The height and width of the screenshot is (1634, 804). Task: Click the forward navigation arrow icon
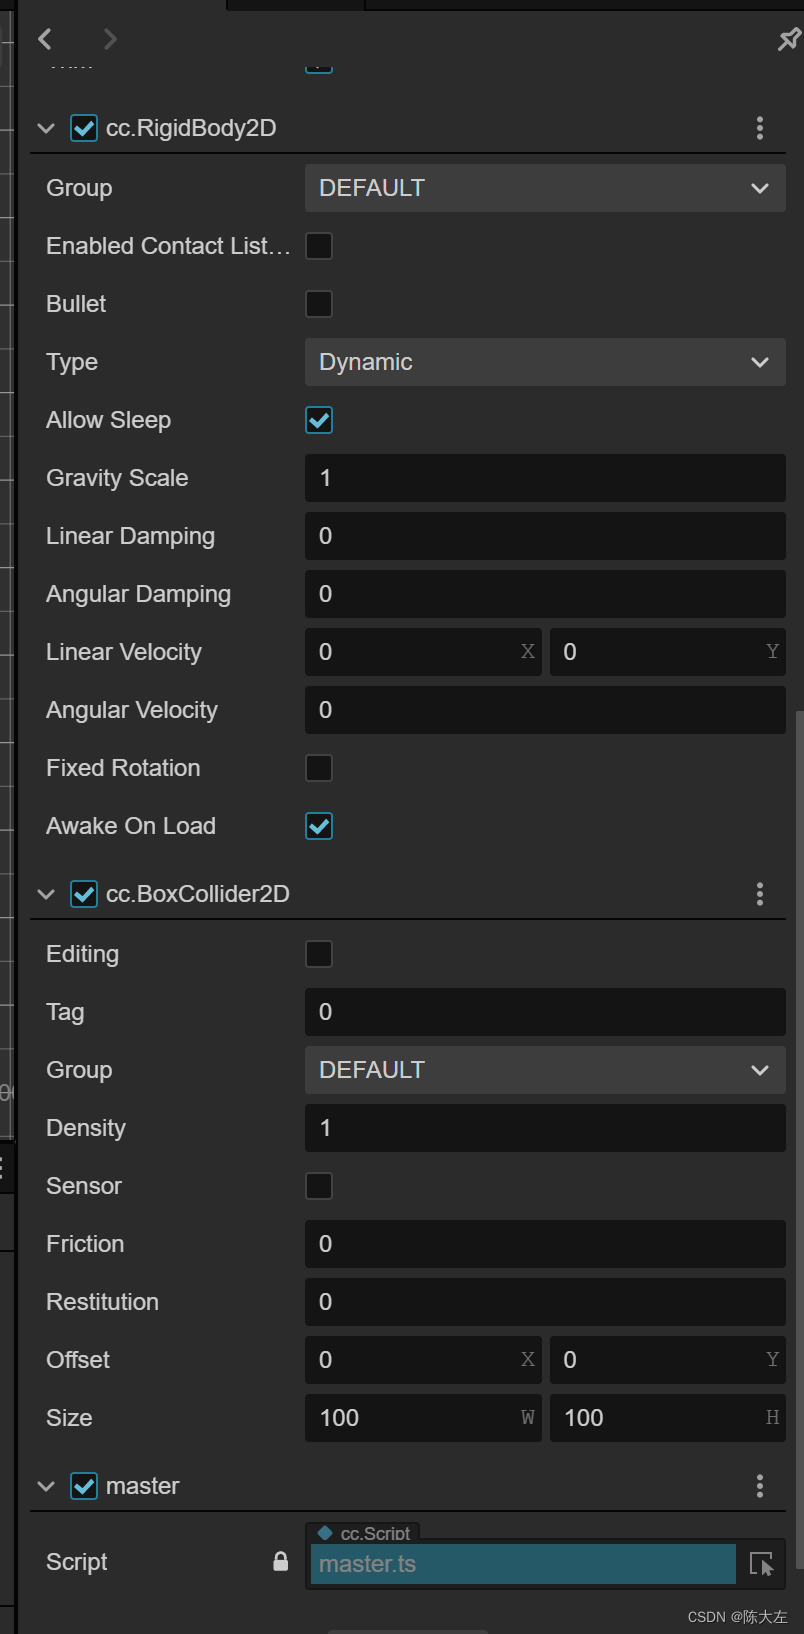point(110,39)
